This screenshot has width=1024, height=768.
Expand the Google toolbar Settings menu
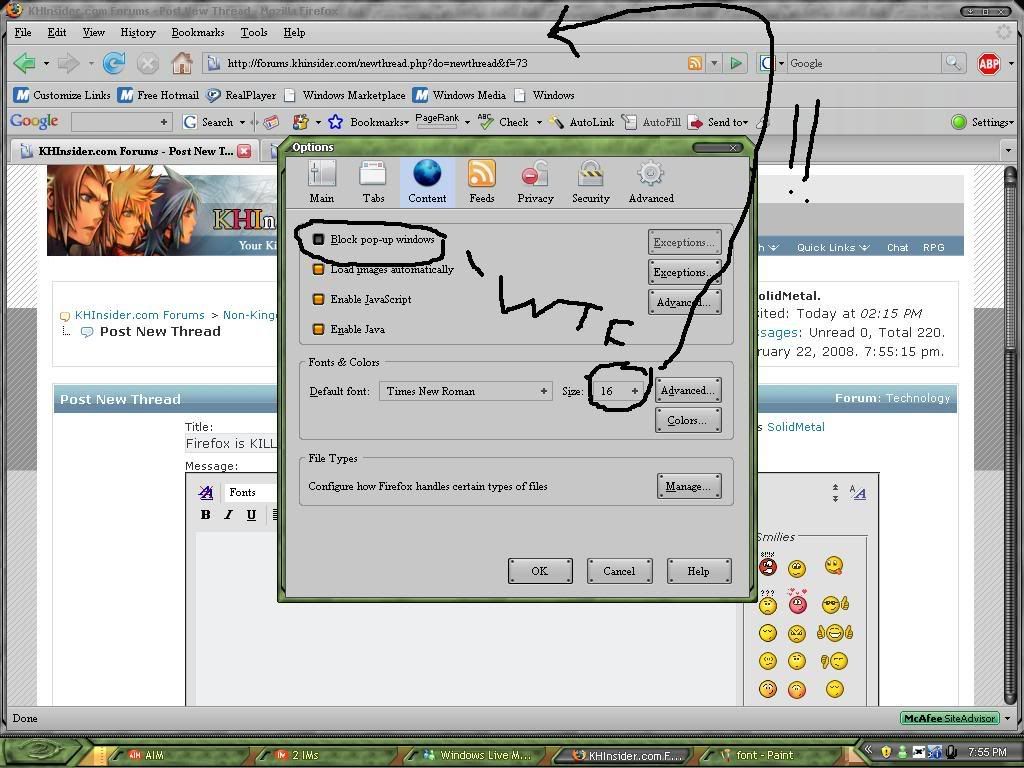tap(982, 122)
